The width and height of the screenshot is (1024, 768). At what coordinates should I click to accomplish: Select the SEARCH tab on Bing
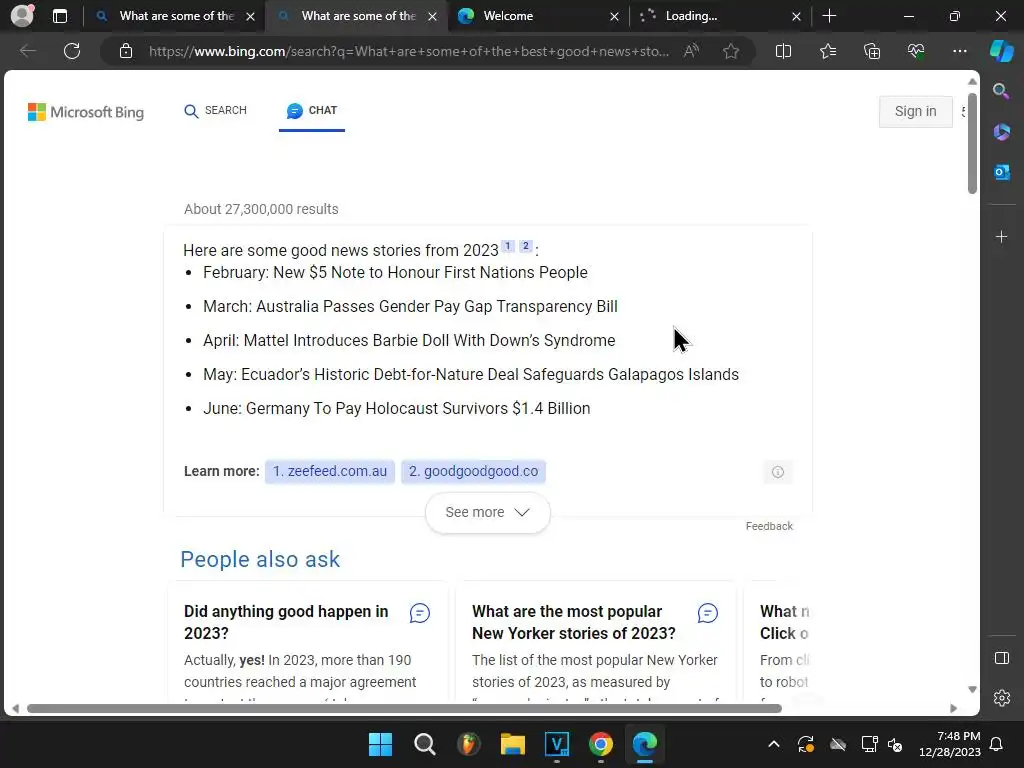(x=216, y=110)
